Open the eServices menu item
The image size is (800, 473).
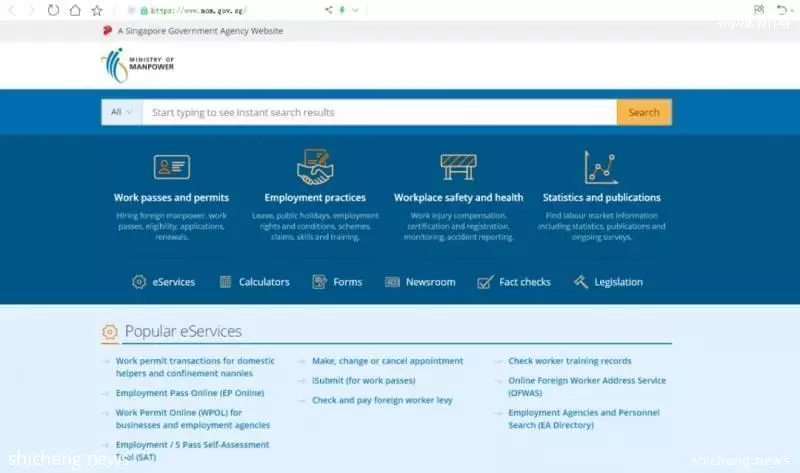coord(173,282)
